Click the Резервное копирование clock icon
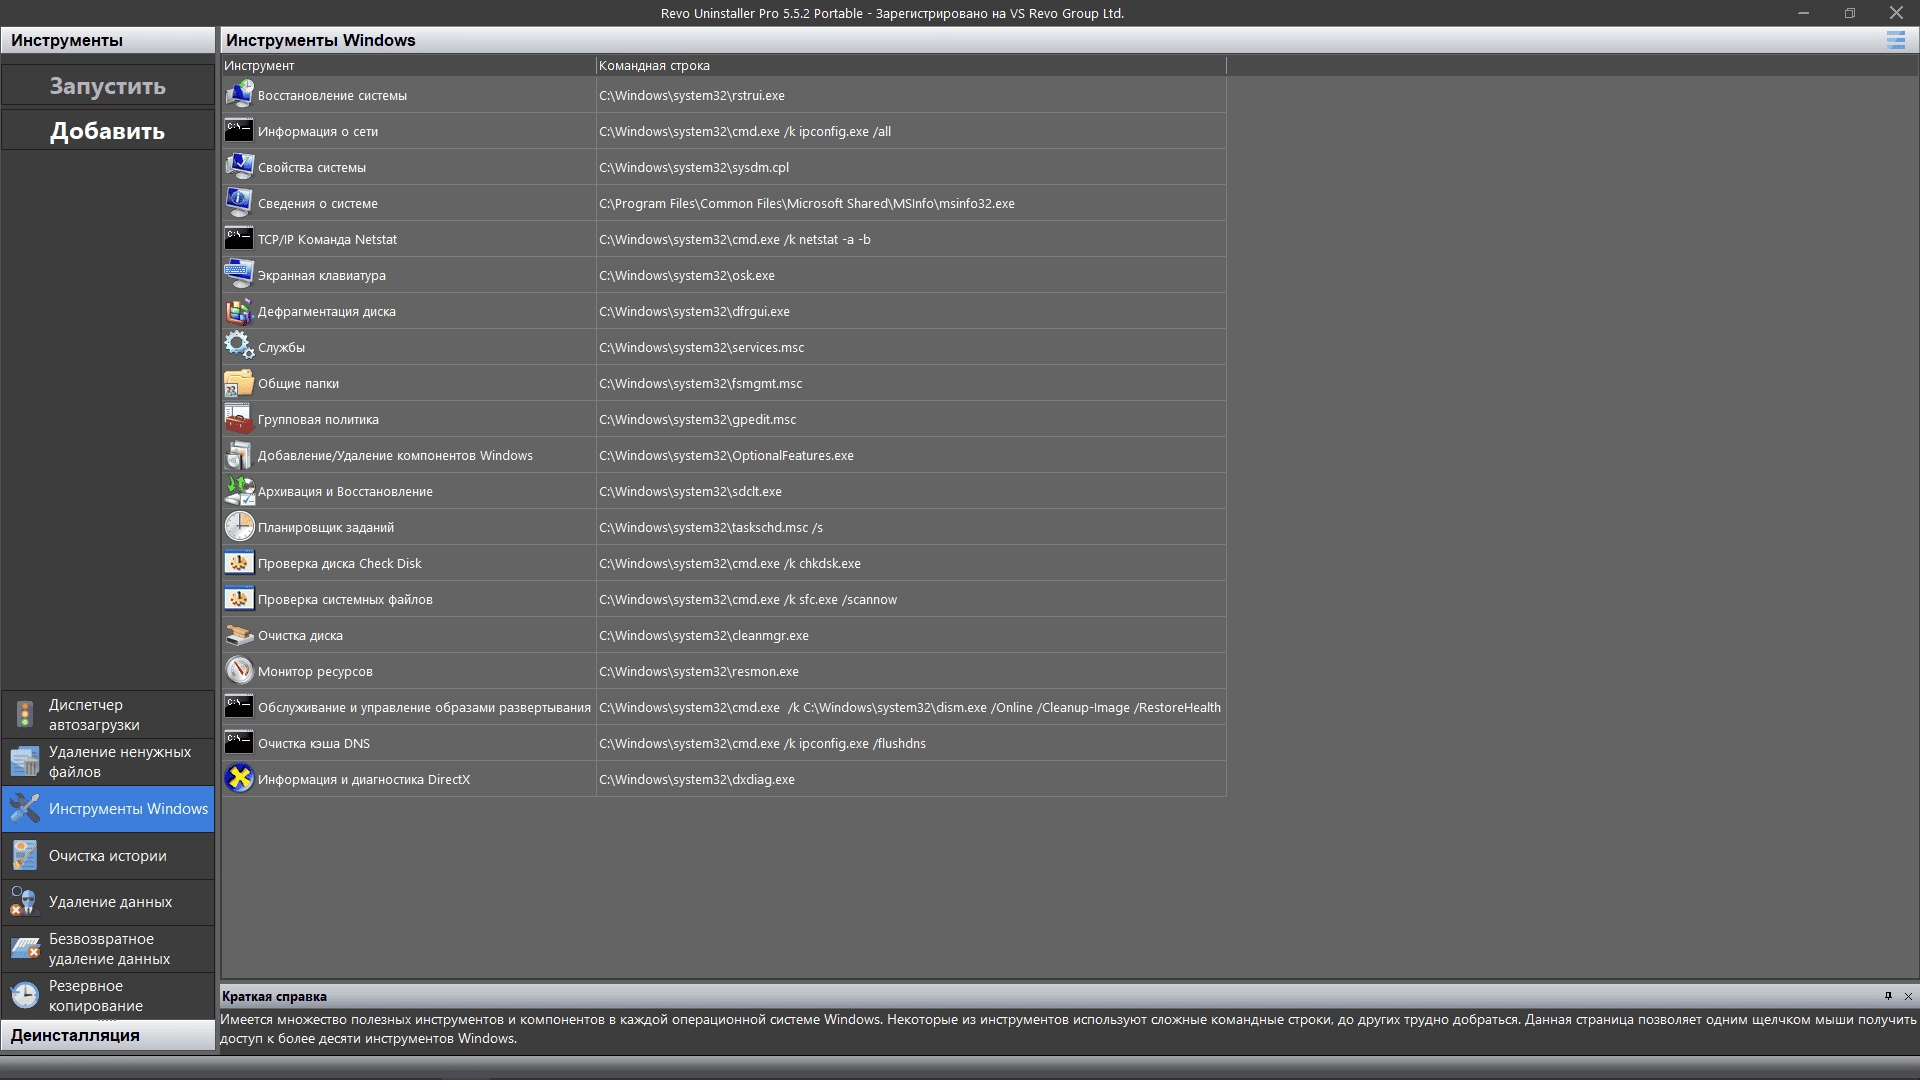 point(25,995)
